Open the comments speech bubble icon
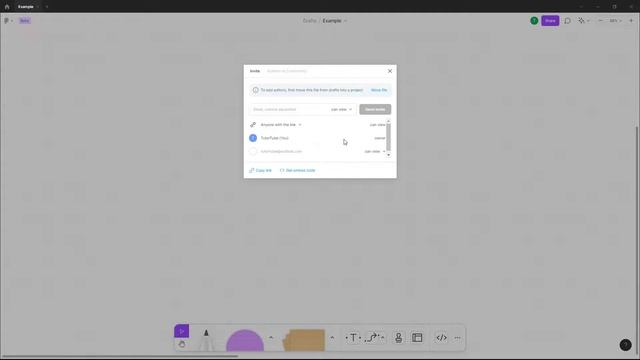Screen dimensions: 640x360 coord(567,20)
